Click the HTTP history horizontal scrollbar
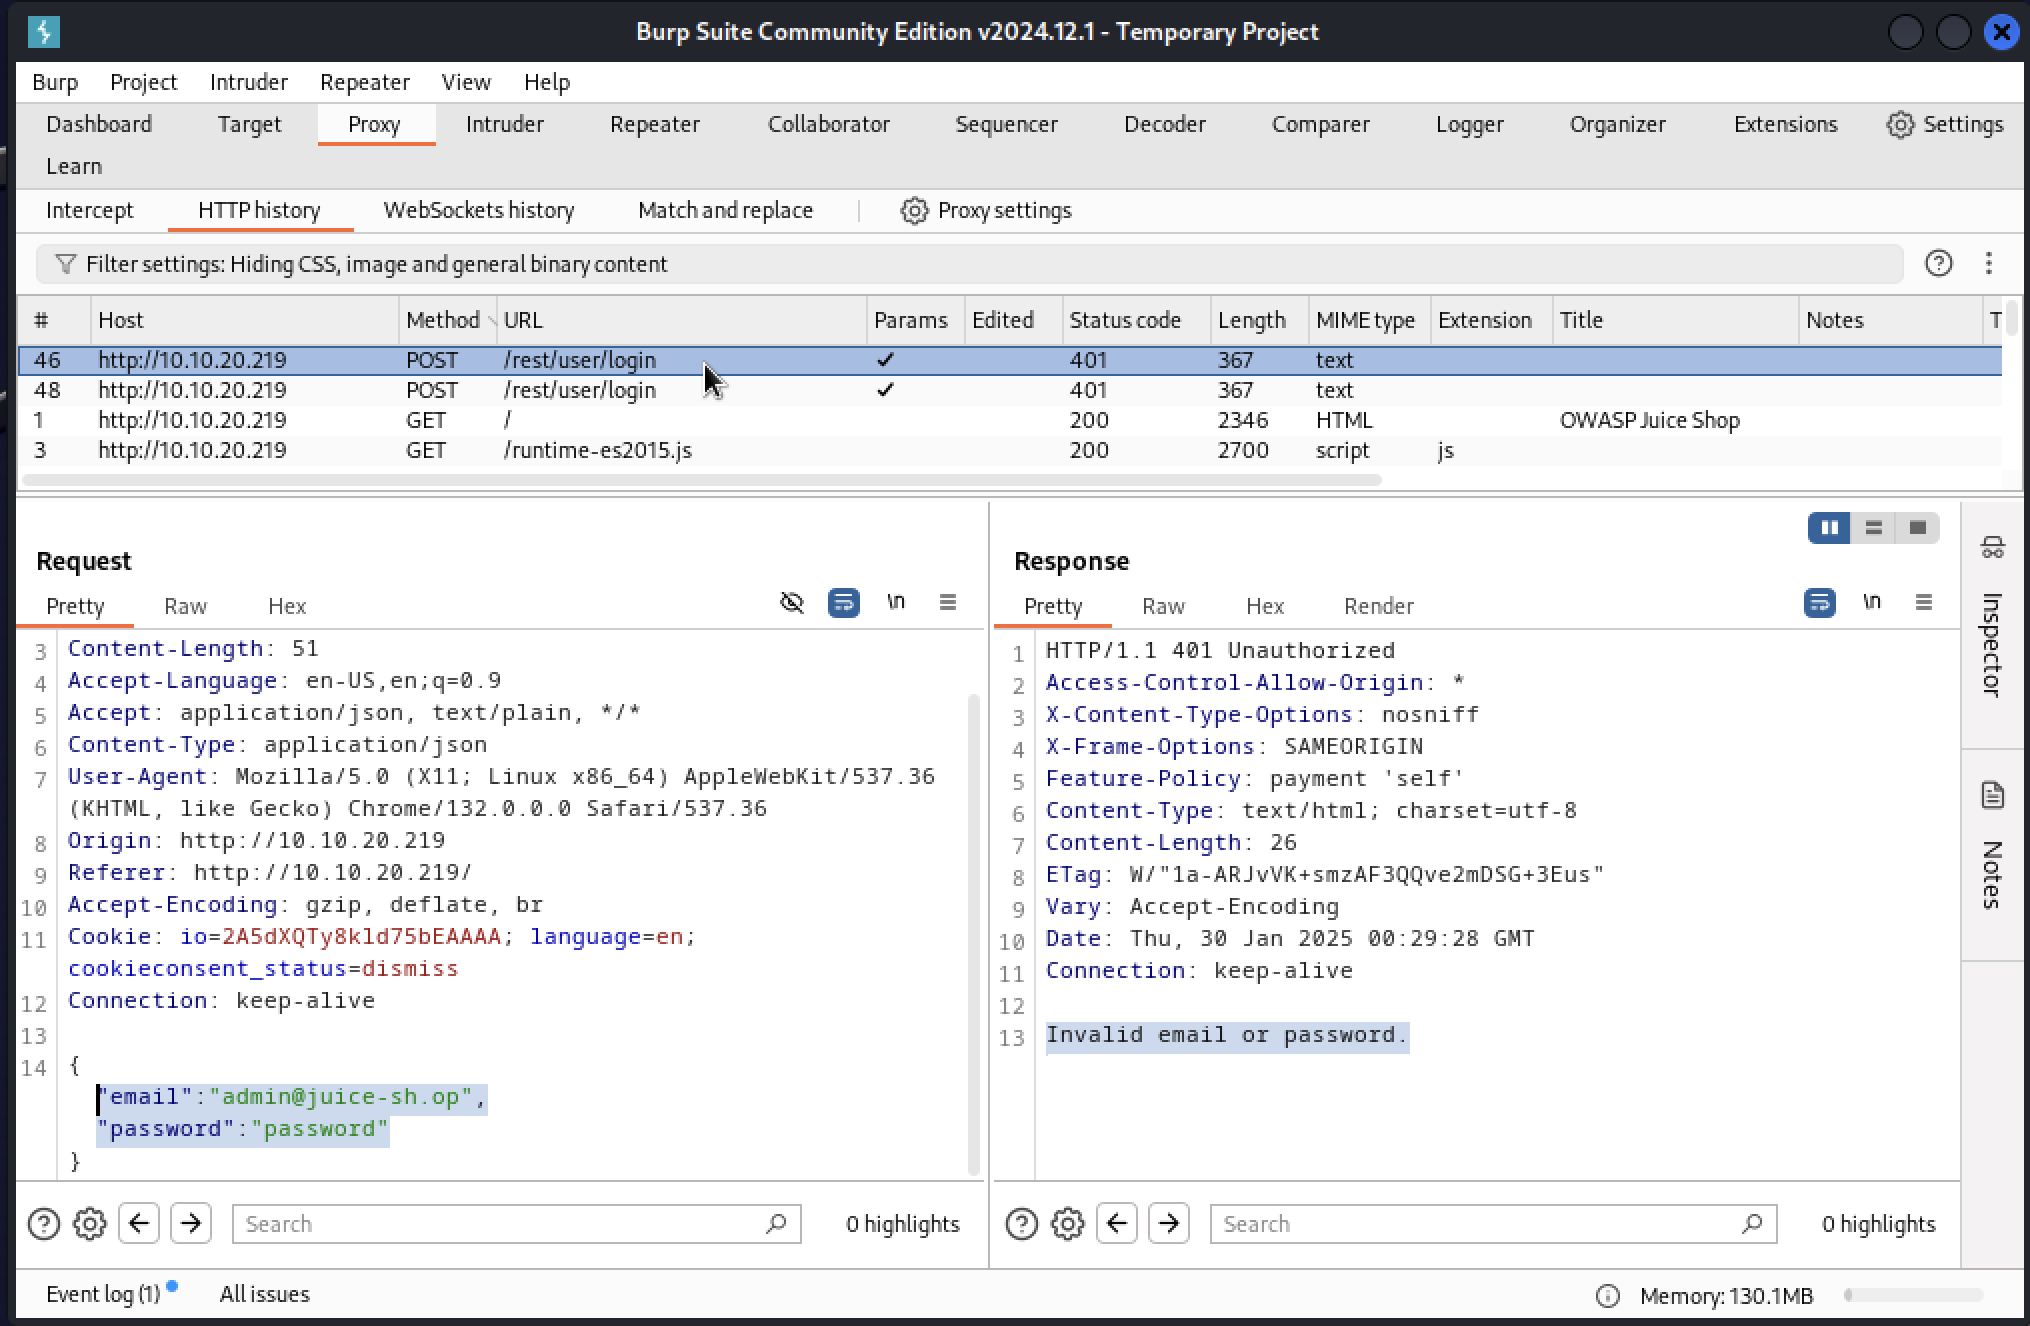This screenshot has width=2030, height=1326. tap(700, 481)
